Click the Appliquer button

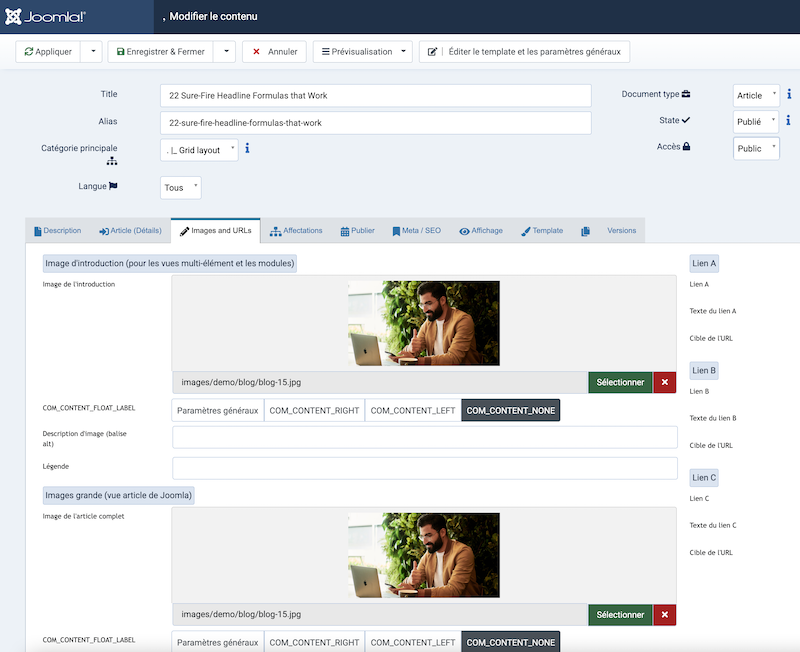pos(48,52)
